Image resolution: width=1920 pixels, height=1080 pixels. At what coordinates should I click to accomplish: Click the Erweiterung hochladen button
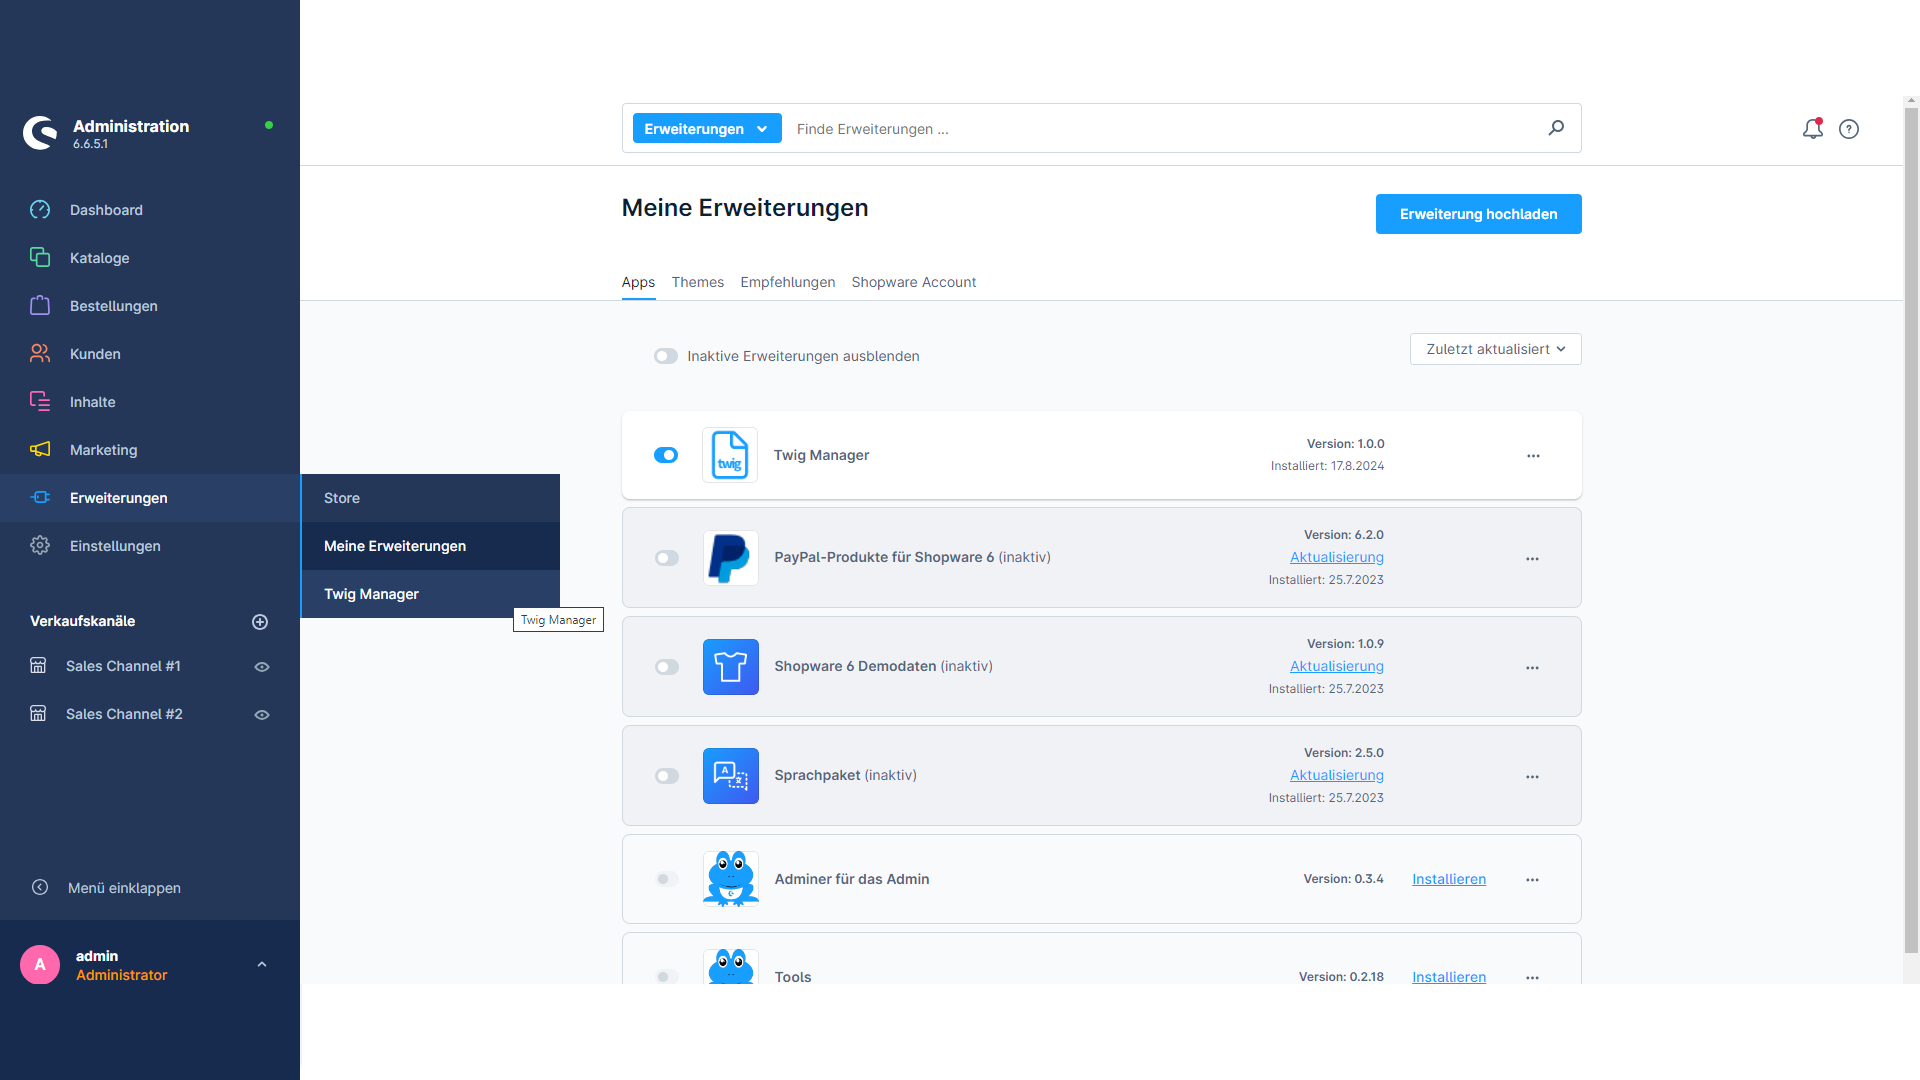pyautogui.click(x=1477, y=214)
